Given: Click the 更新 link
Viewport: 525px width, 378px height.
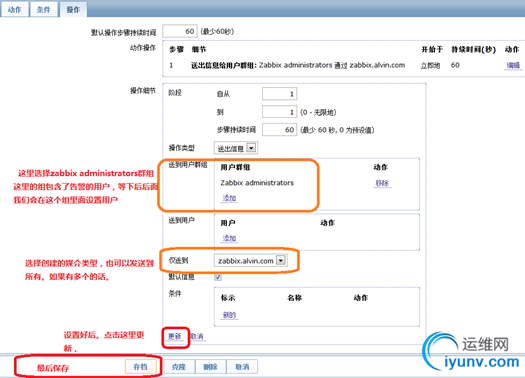Looking at the screenshot, I should (x=175, y=336).
